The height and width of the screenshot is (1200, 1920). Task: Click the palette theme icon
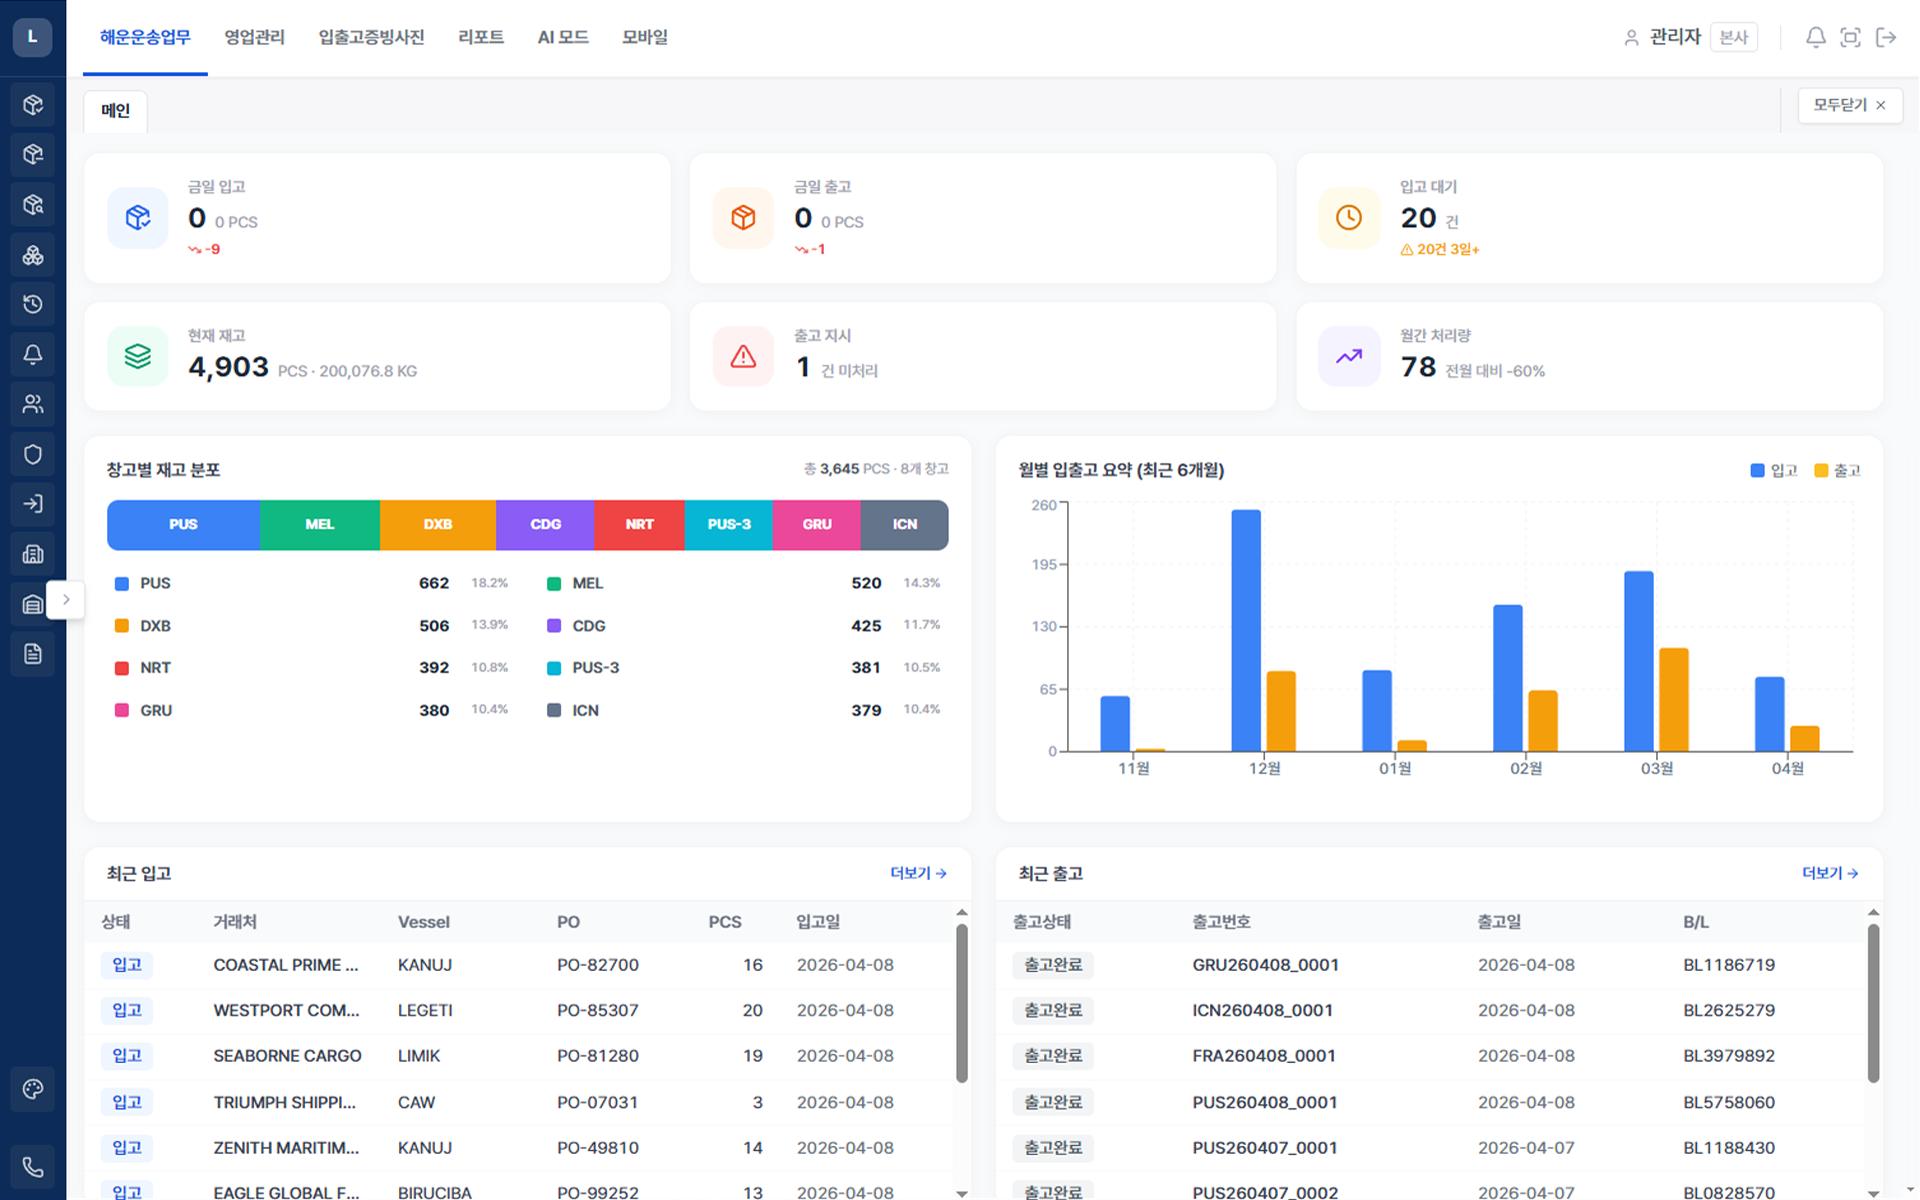[x=33, y=1089]
